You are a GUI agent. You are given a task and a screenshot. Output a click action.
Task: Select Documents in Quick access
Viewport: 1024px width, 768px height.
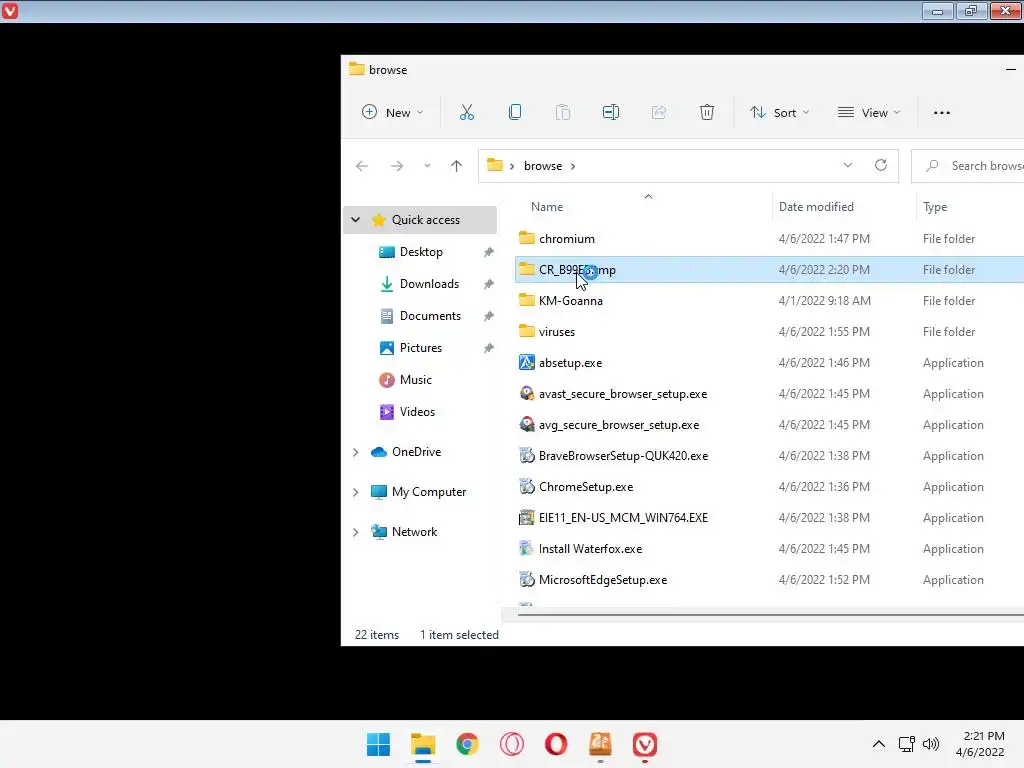click(430, 315)
